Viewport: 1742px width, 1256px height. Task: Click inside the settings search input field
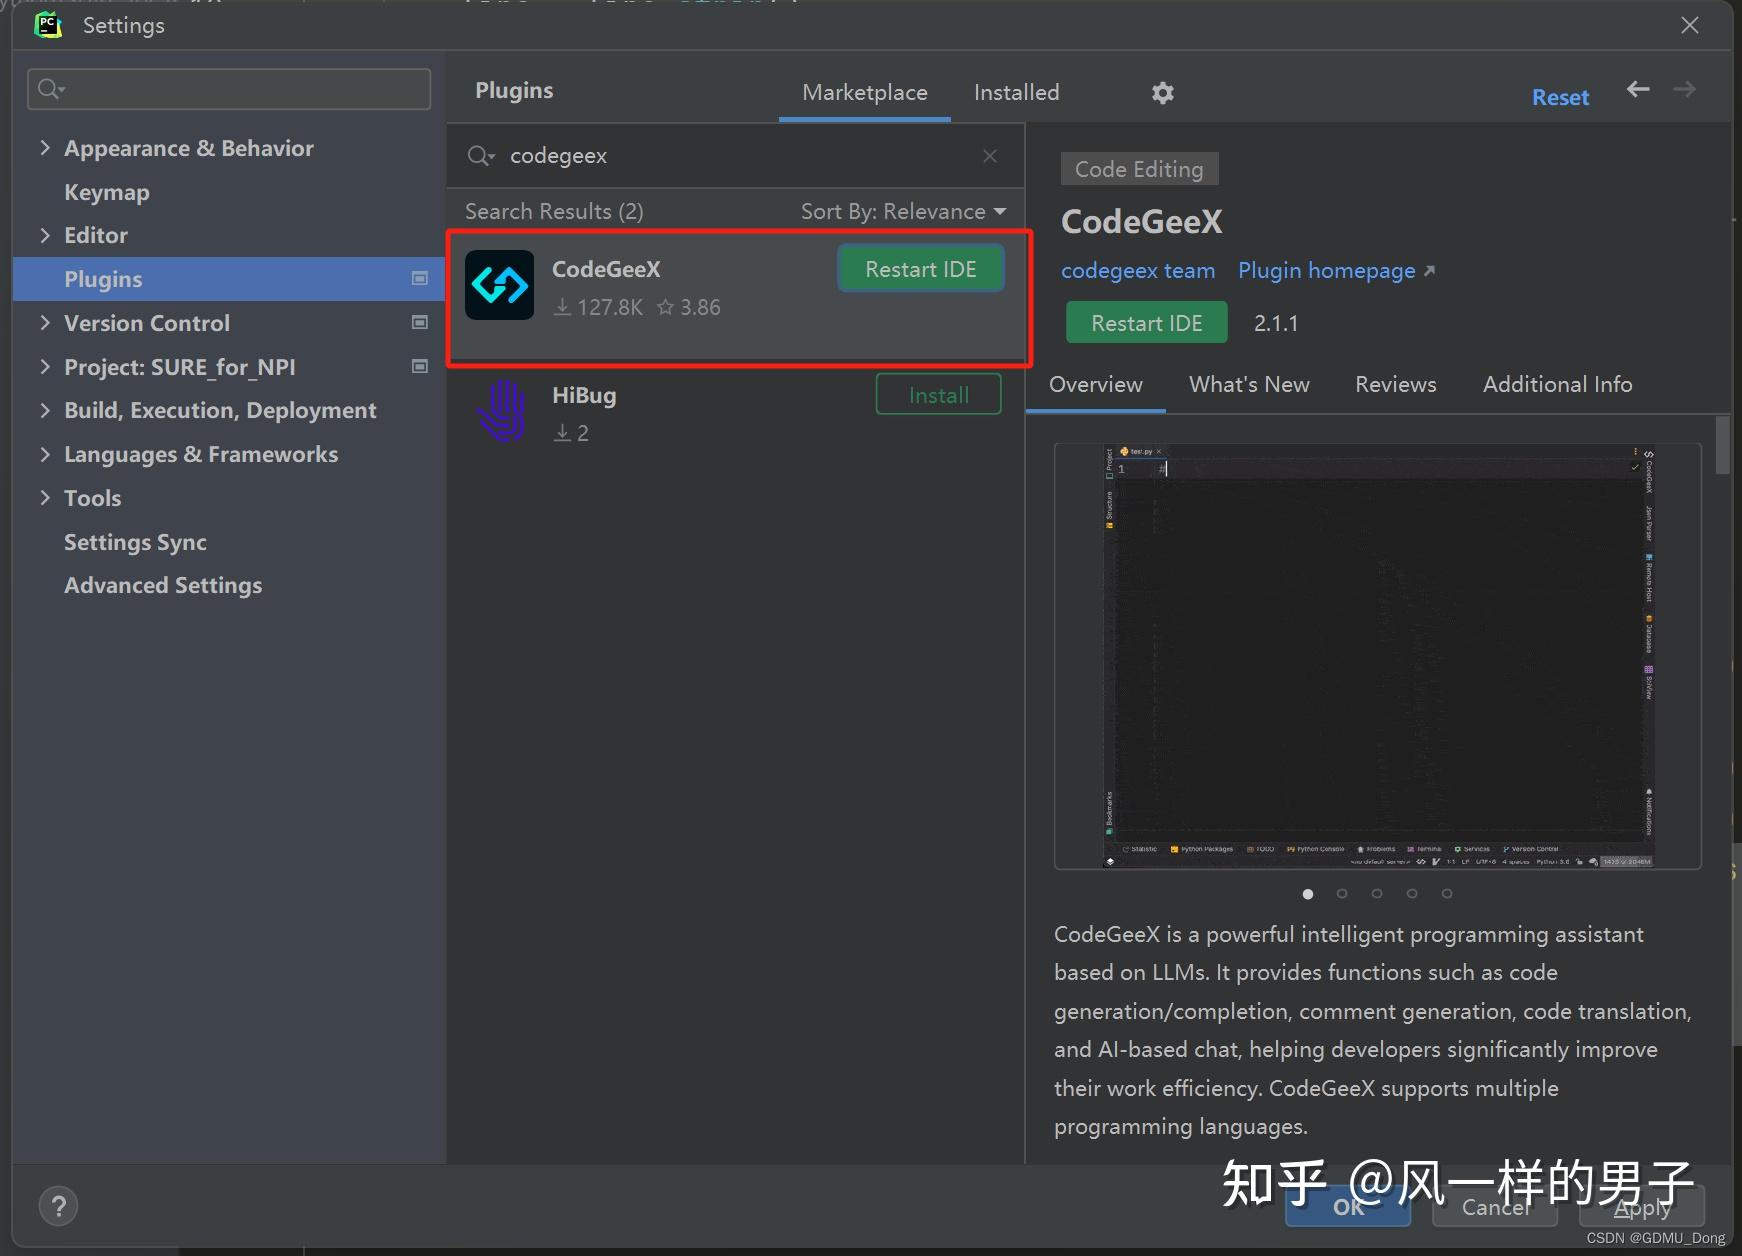pyautogui.click(x=230, y=88)
